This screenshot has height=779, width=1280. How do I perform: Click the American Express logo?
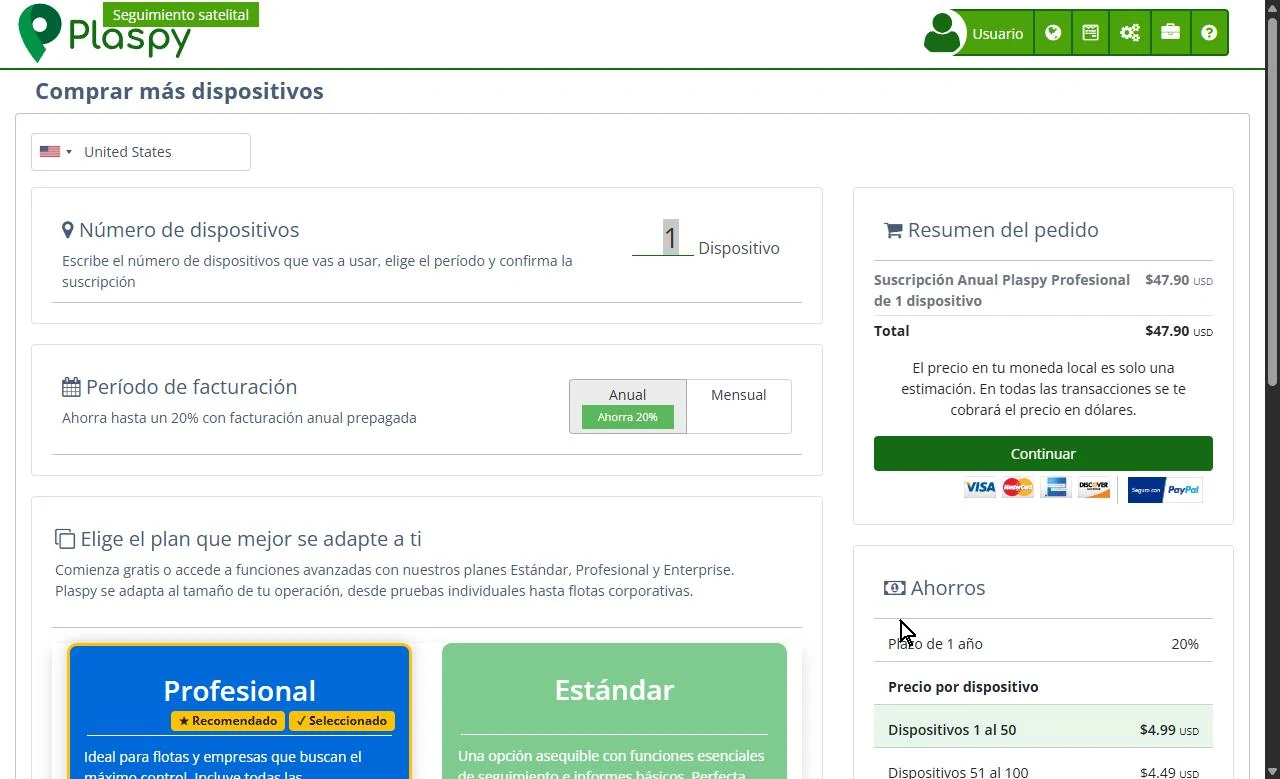click(1055, 488)
